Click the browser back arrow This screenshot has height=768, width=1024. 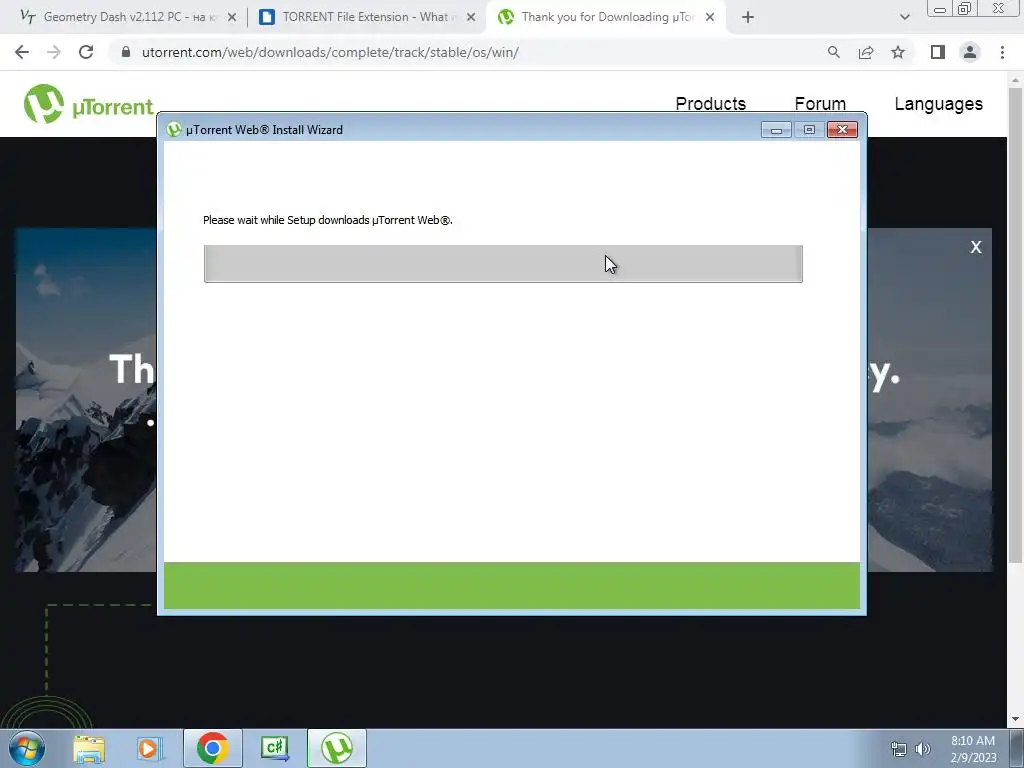(22, 52)
